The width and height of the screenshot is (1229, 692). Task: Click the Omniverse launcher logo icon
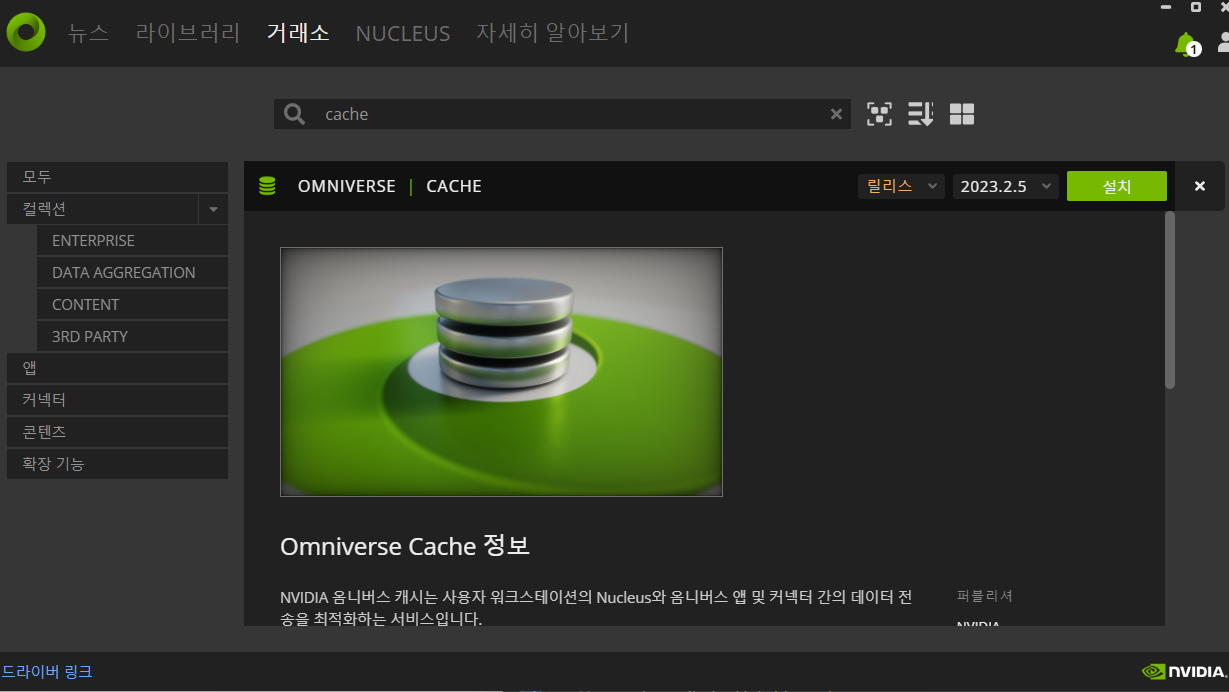(x=26, y=32)
